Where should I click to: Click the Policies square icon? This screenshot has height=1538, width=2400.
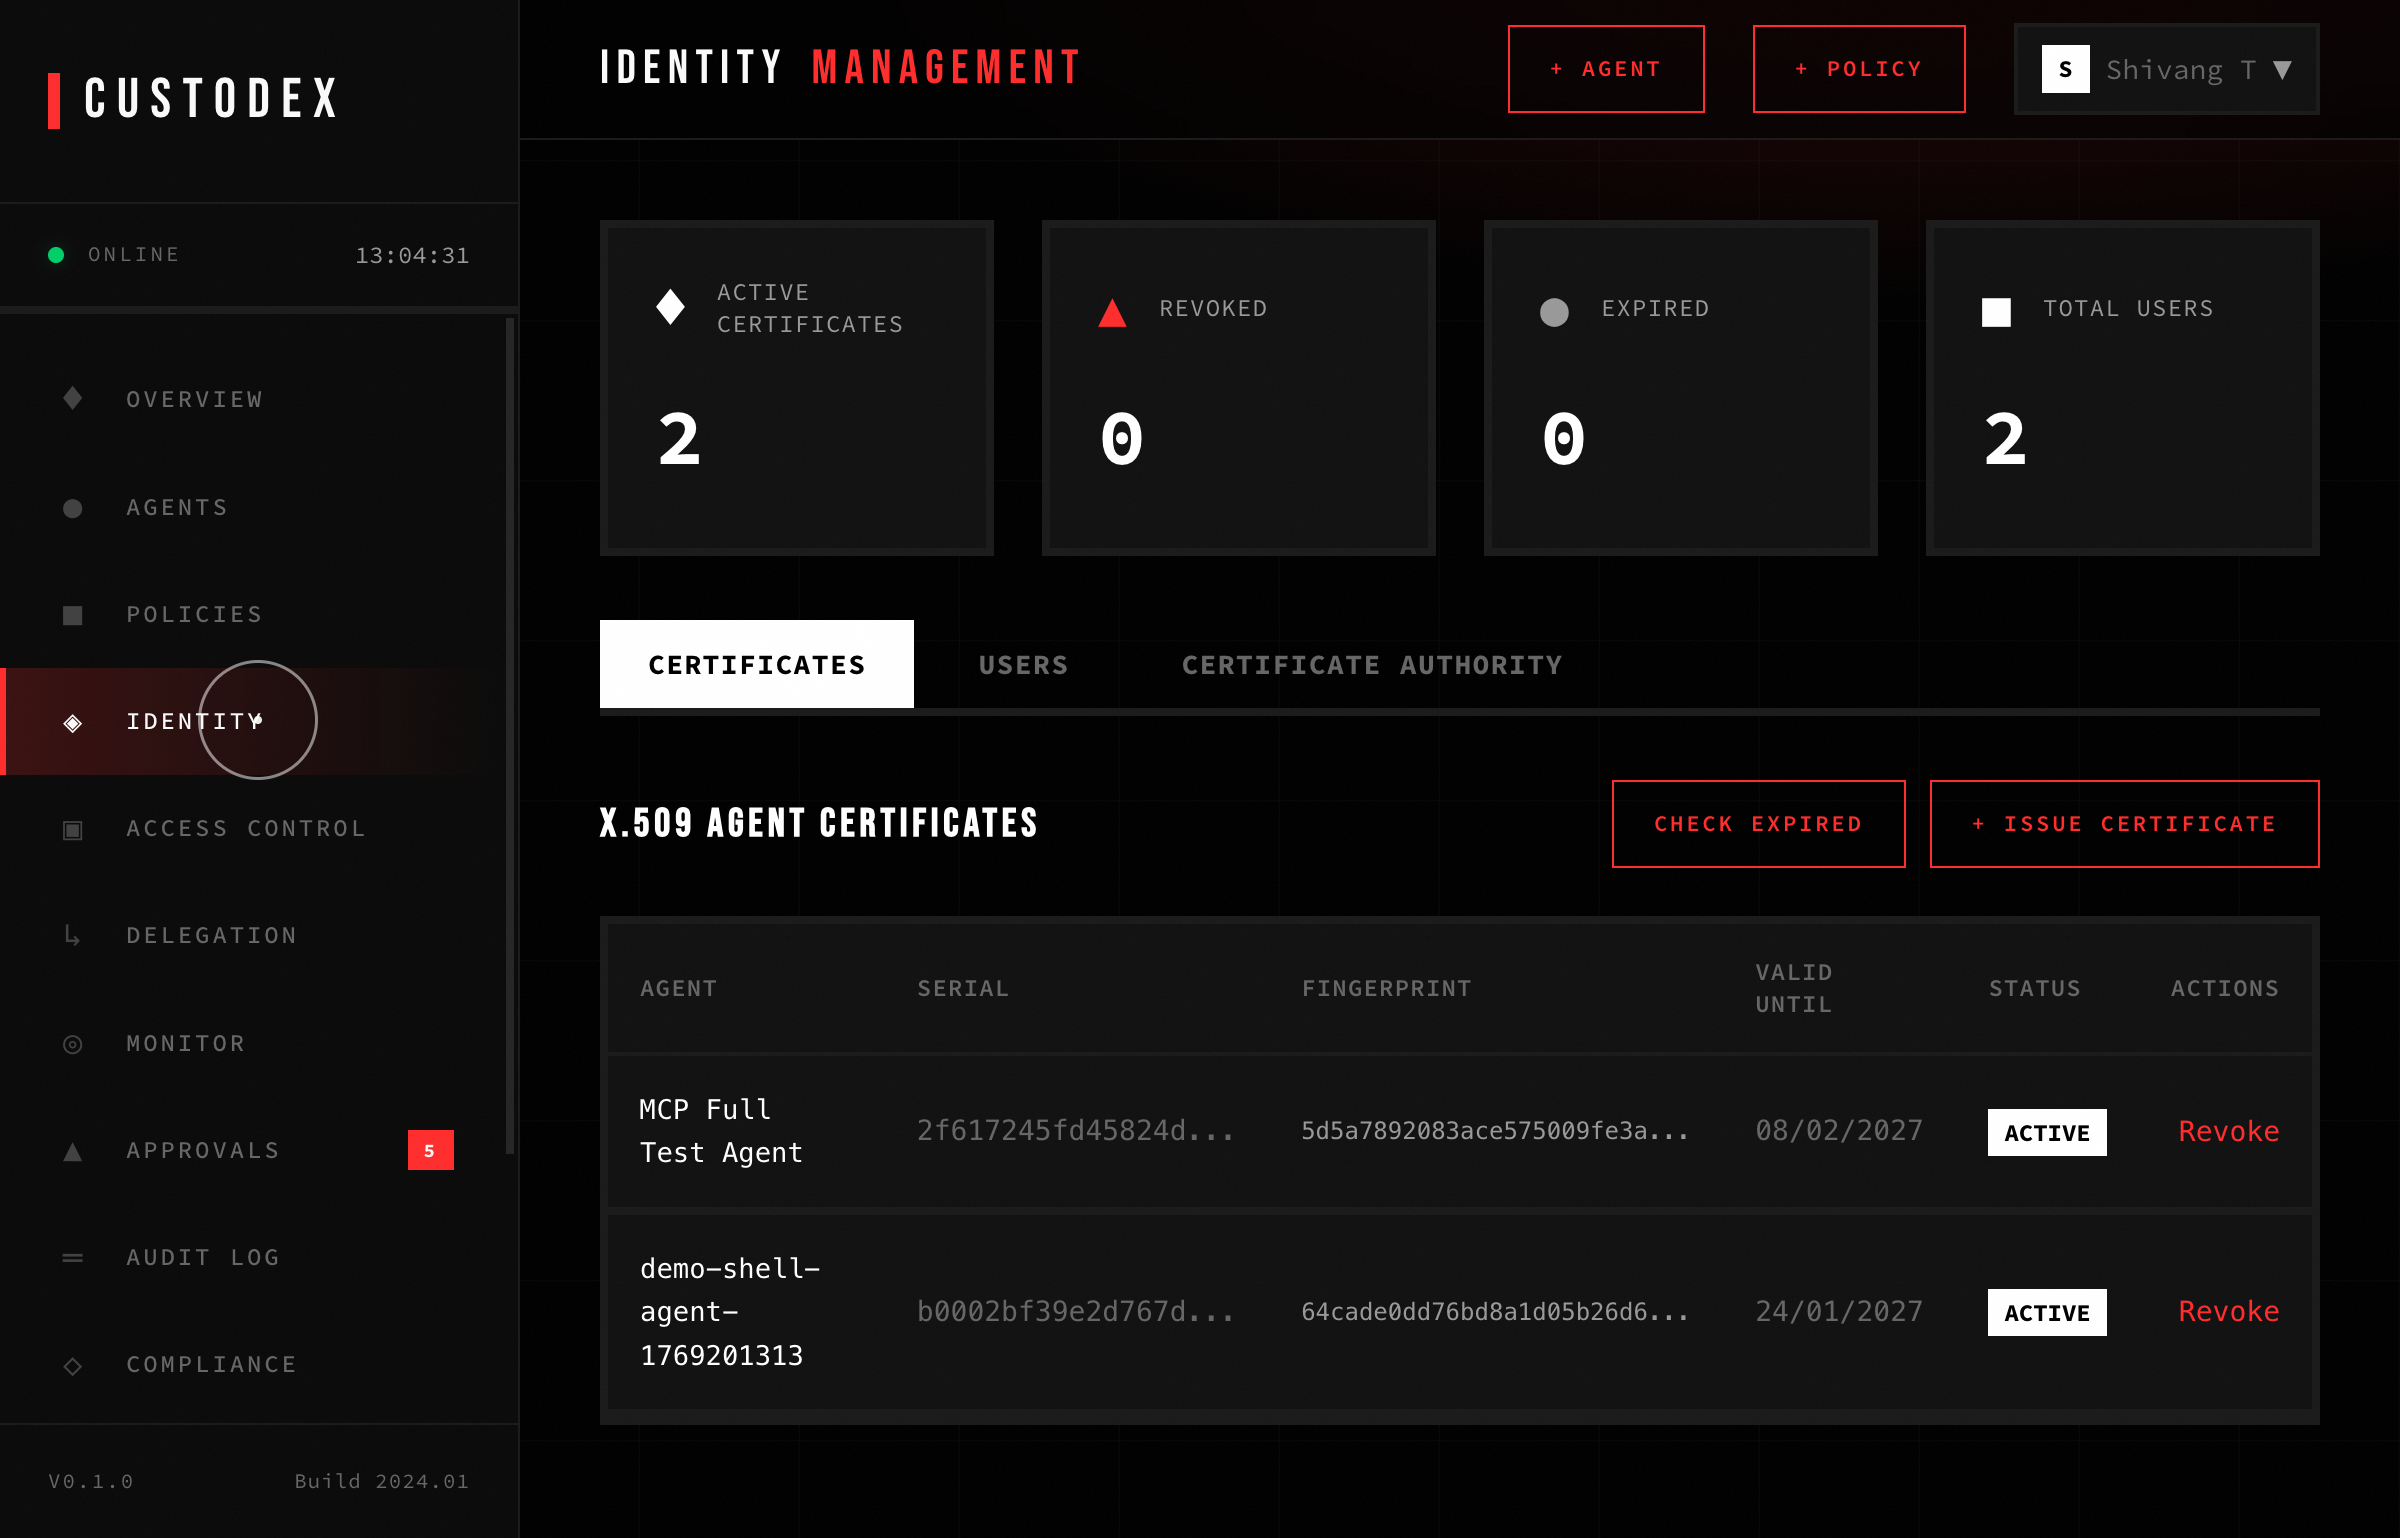coord(72,615)
